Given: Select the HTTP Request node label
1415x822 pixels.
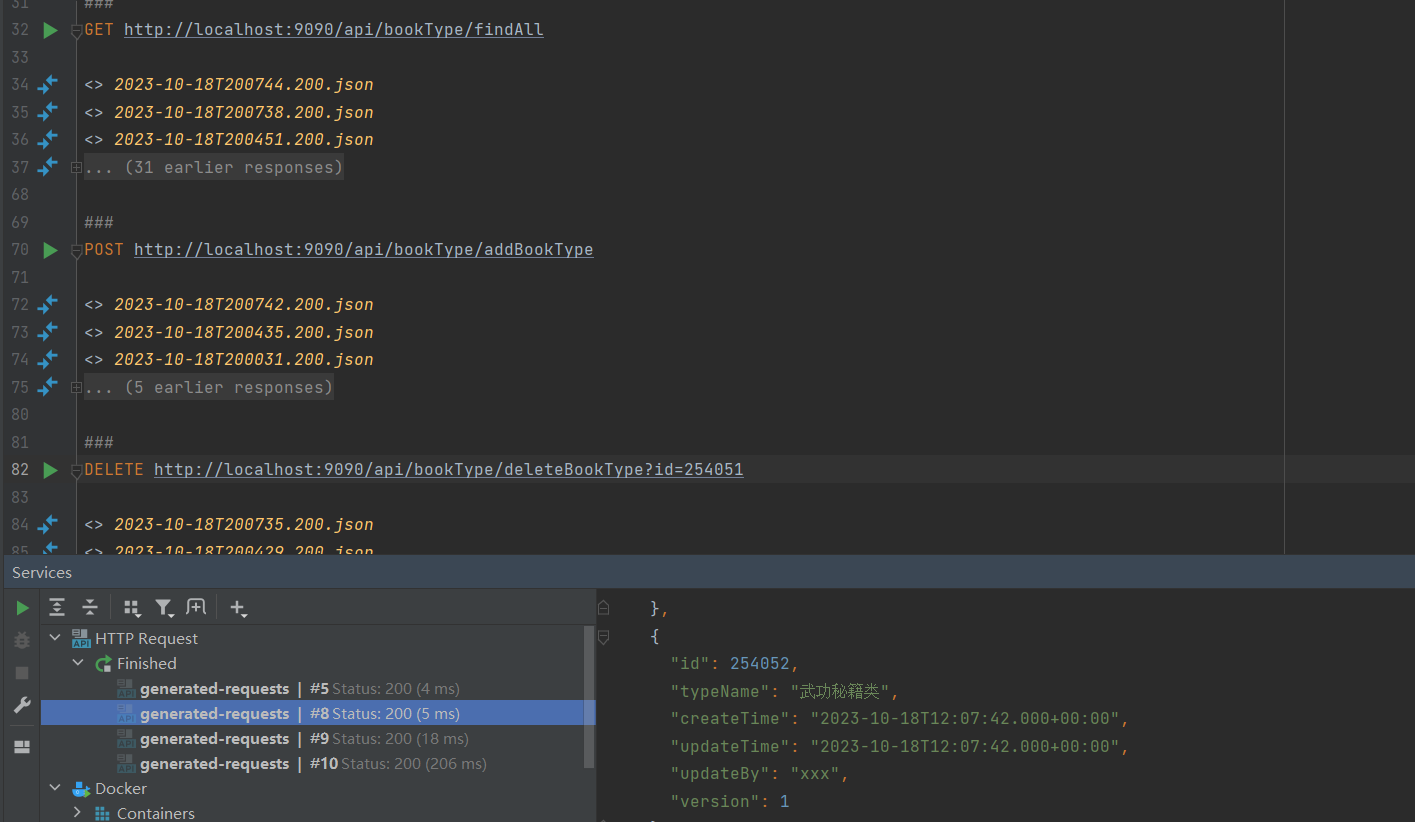Looking at the screenshot, I should pos(147,639).
